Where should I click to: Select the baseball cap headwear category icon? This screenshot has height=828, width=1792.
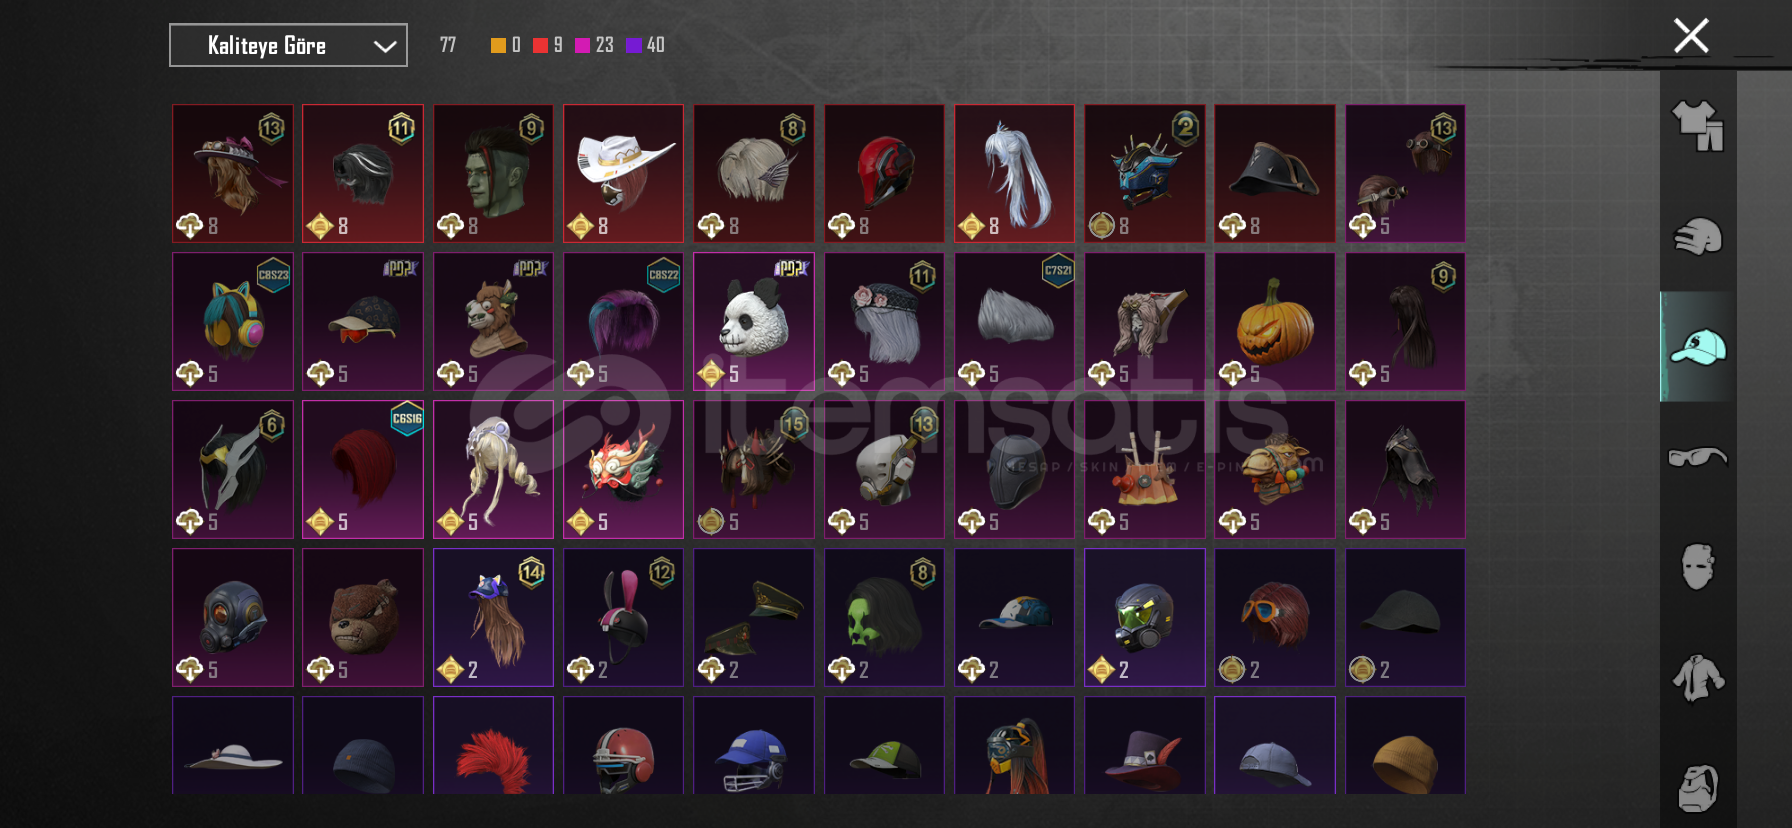coord(1698,347)
